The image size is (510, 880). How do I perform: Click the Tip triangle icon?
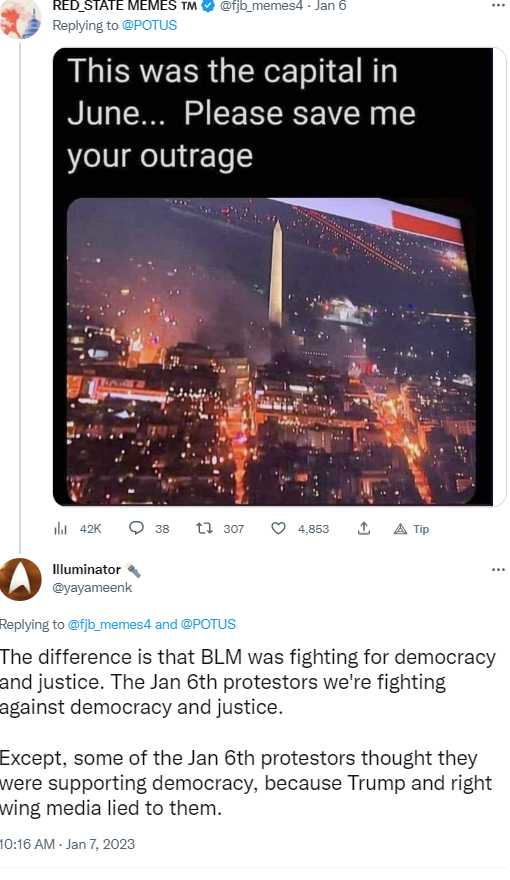click(400, 529)
